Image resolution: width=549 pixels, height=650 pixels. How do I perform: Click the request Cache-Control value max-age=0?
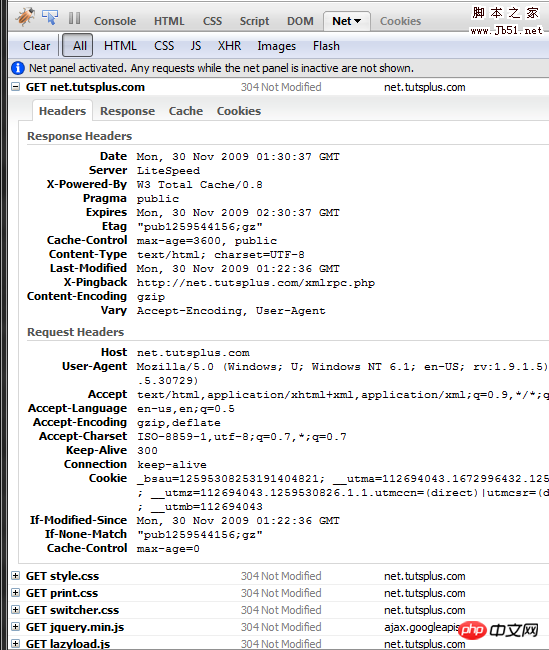click(168, 549)
